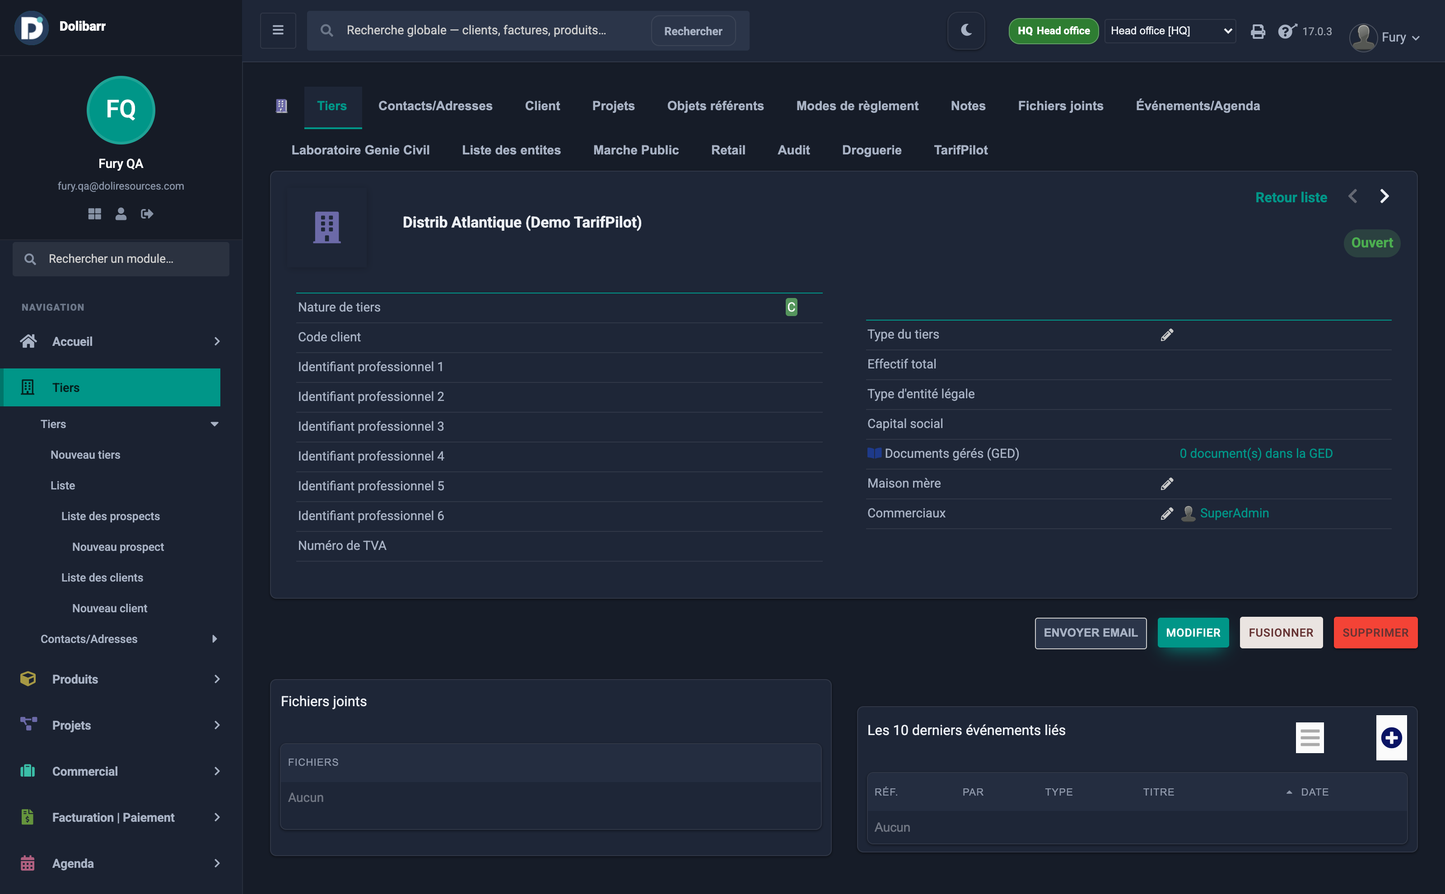This screenshot has height=894, width=1445.
Task: Go to next record with right arrow
Action: click(x=1385, y=196)
